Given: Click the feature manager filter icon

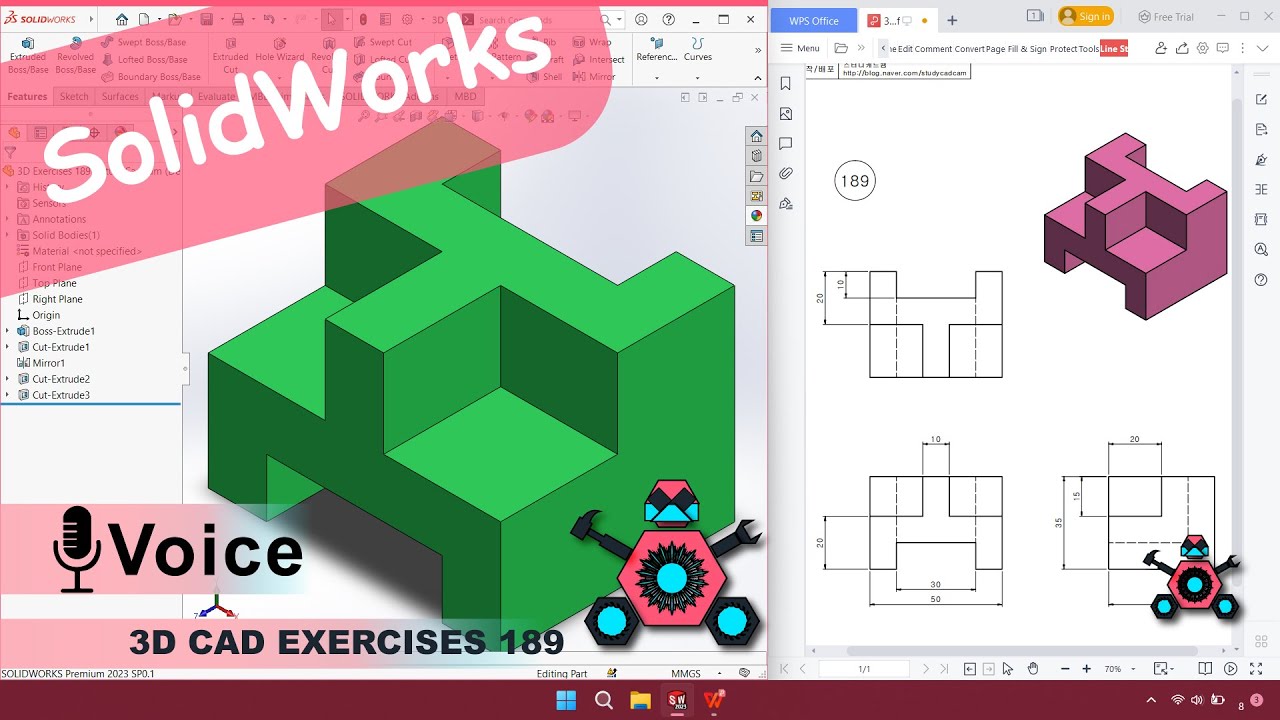Looking at the screenshot, I should pyautogui.click(x=10, y=153).
